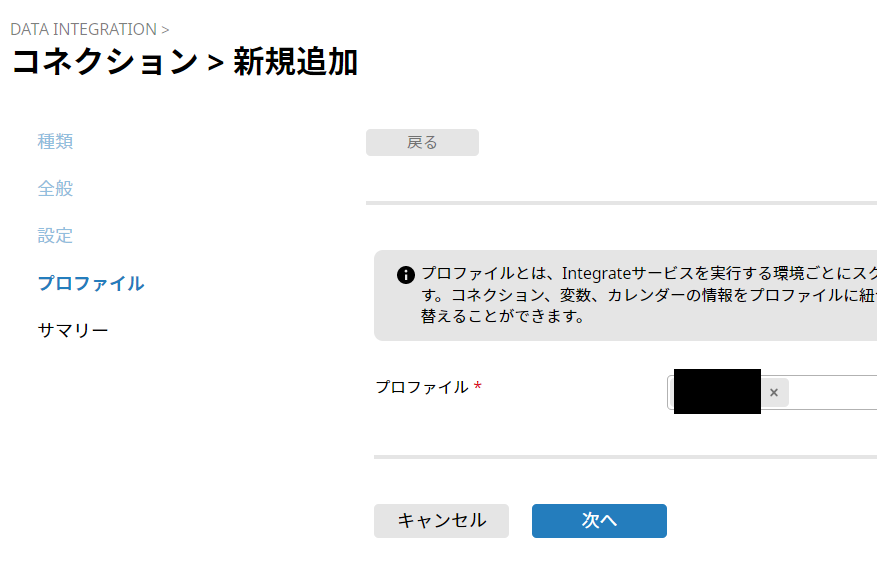Jump to the サマリー step in sidebar
The image size is (877, 578).
click(73, 330)
